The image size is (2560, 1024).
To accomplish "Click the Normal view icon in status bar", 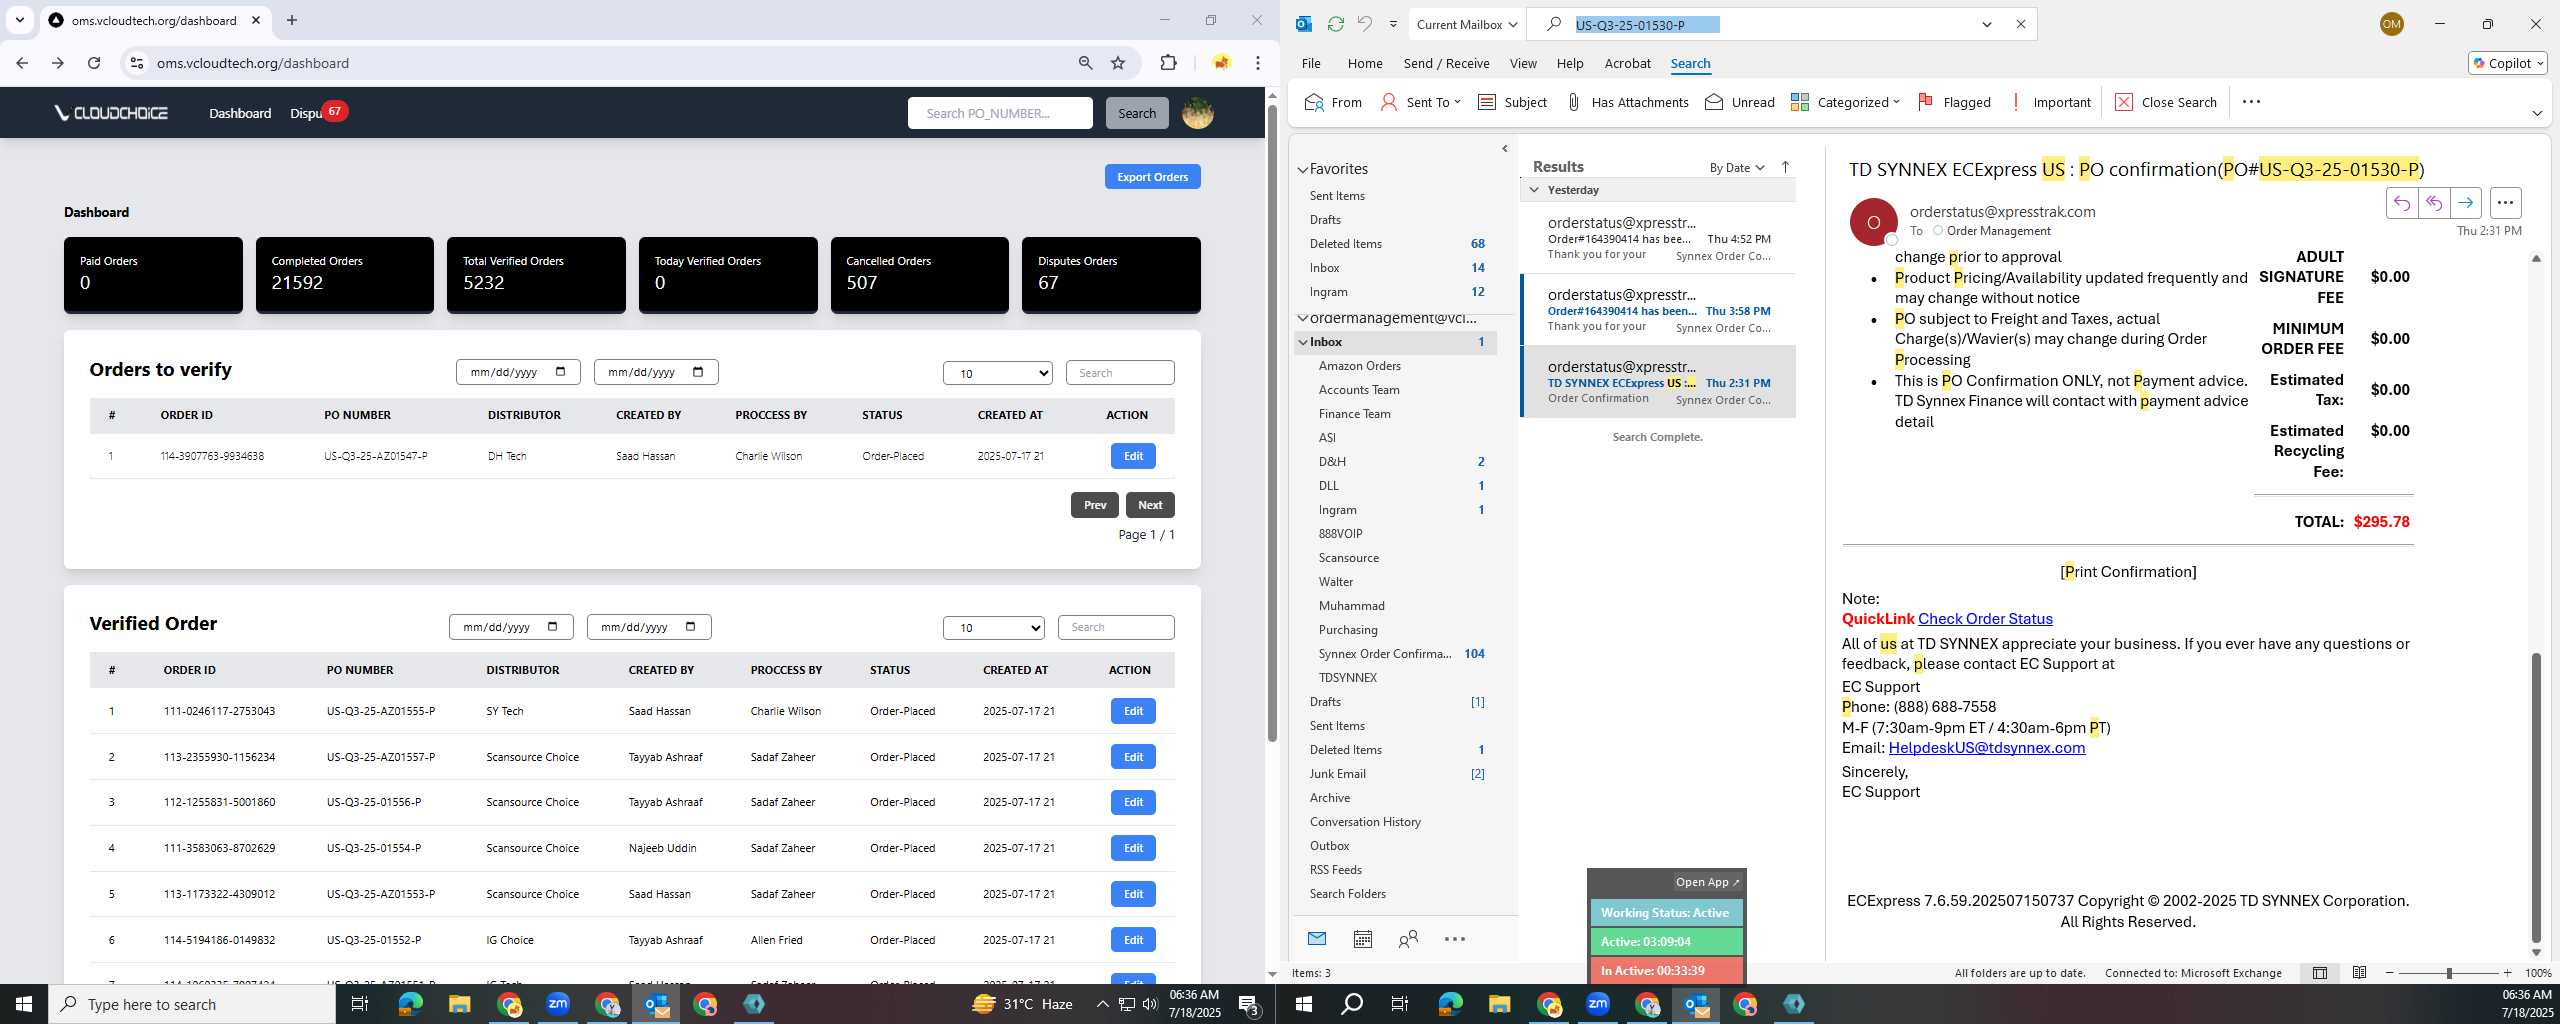I will (2320, 973).
